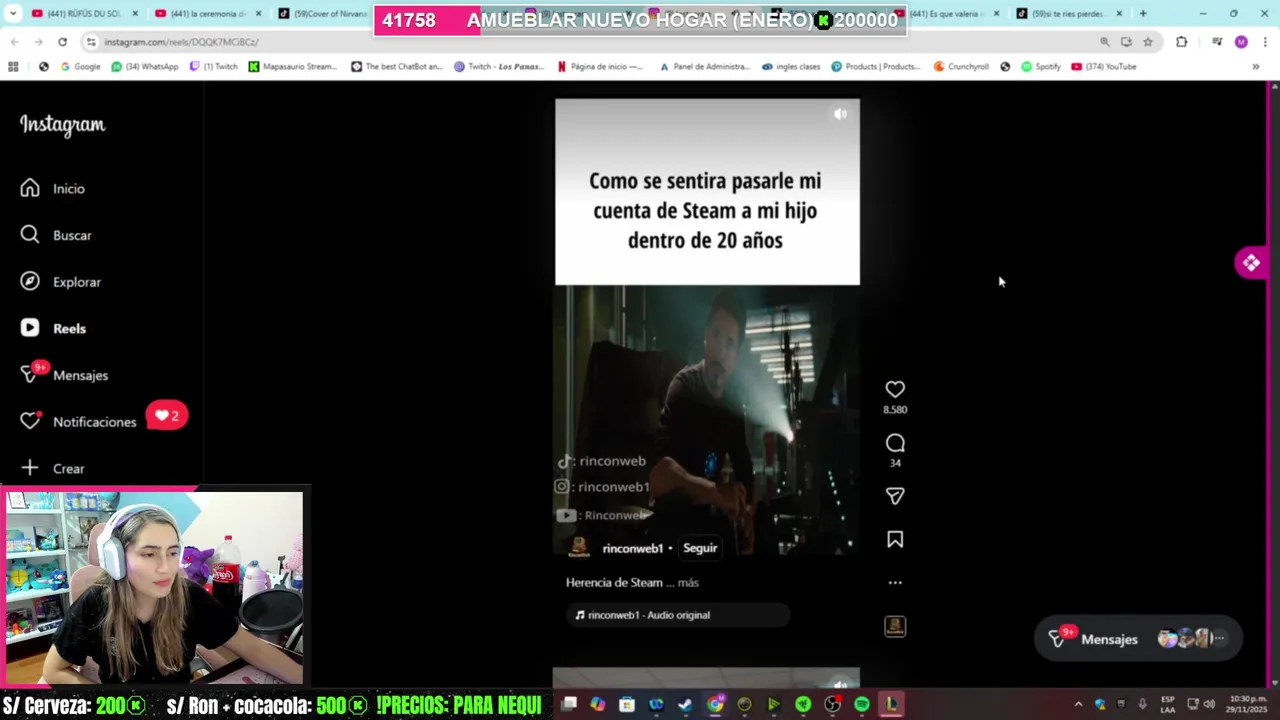The height and width of the screenshot is (720, 1280).
Task: Switch to 'si te ríes pierdes' tab
Action: click(x=1069, y=14)
